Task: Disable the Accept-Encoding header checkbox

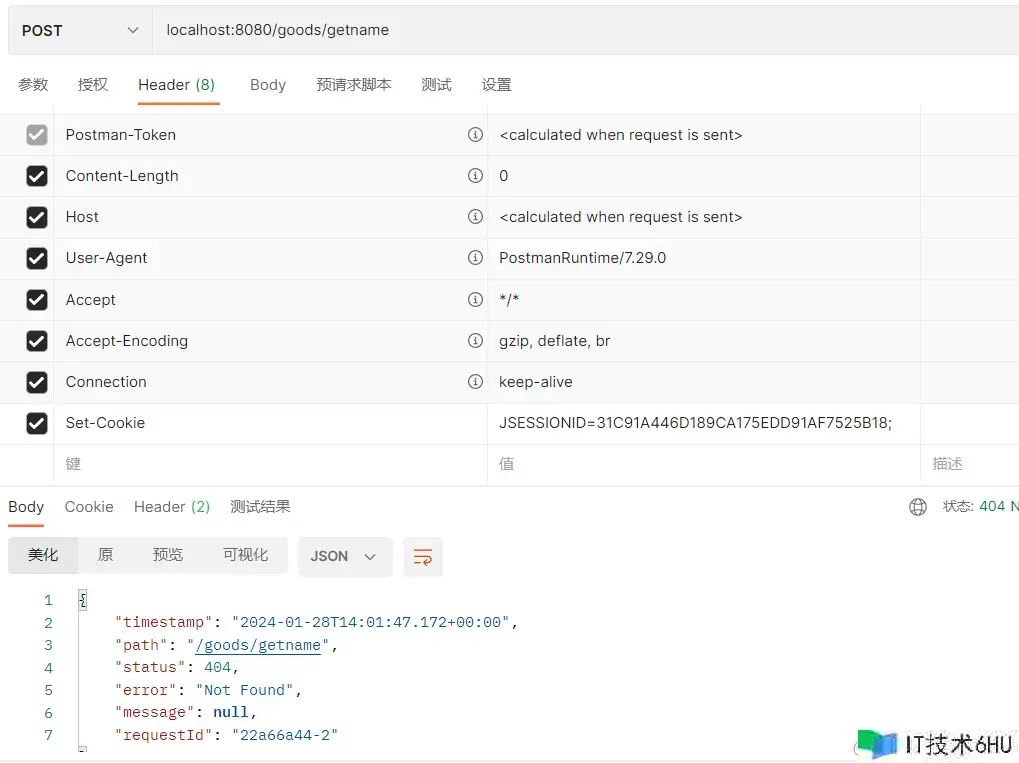Action: (37, 341)
